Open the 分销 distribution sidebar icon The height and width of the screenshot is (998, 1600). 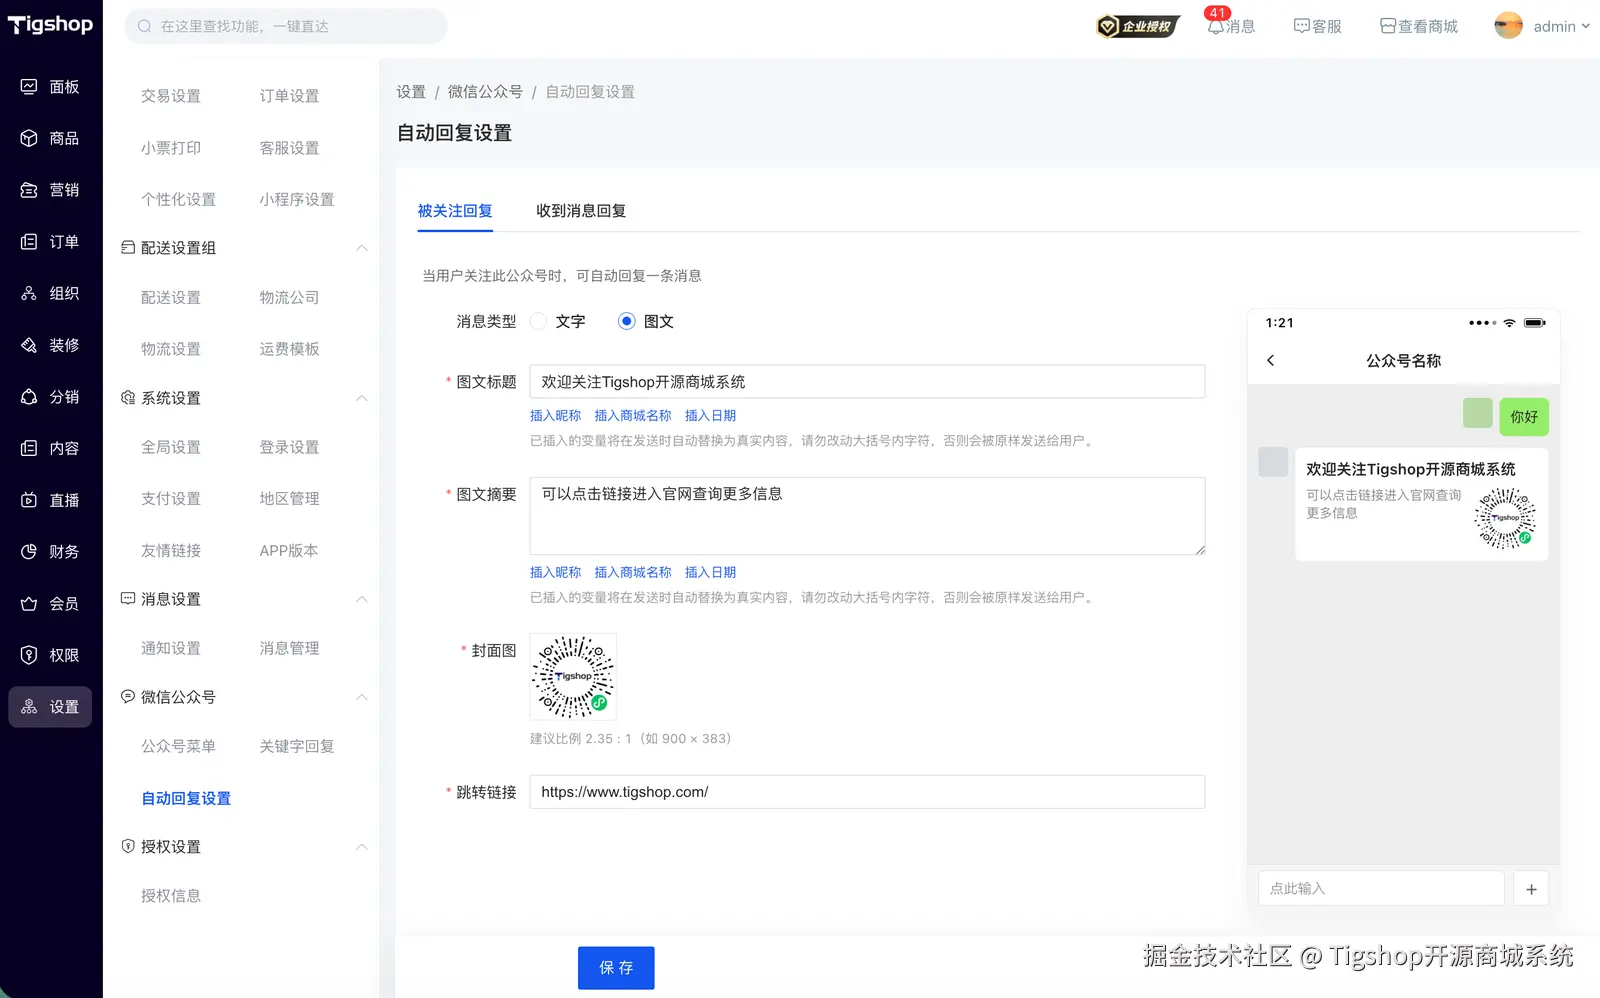coord(29,397)
